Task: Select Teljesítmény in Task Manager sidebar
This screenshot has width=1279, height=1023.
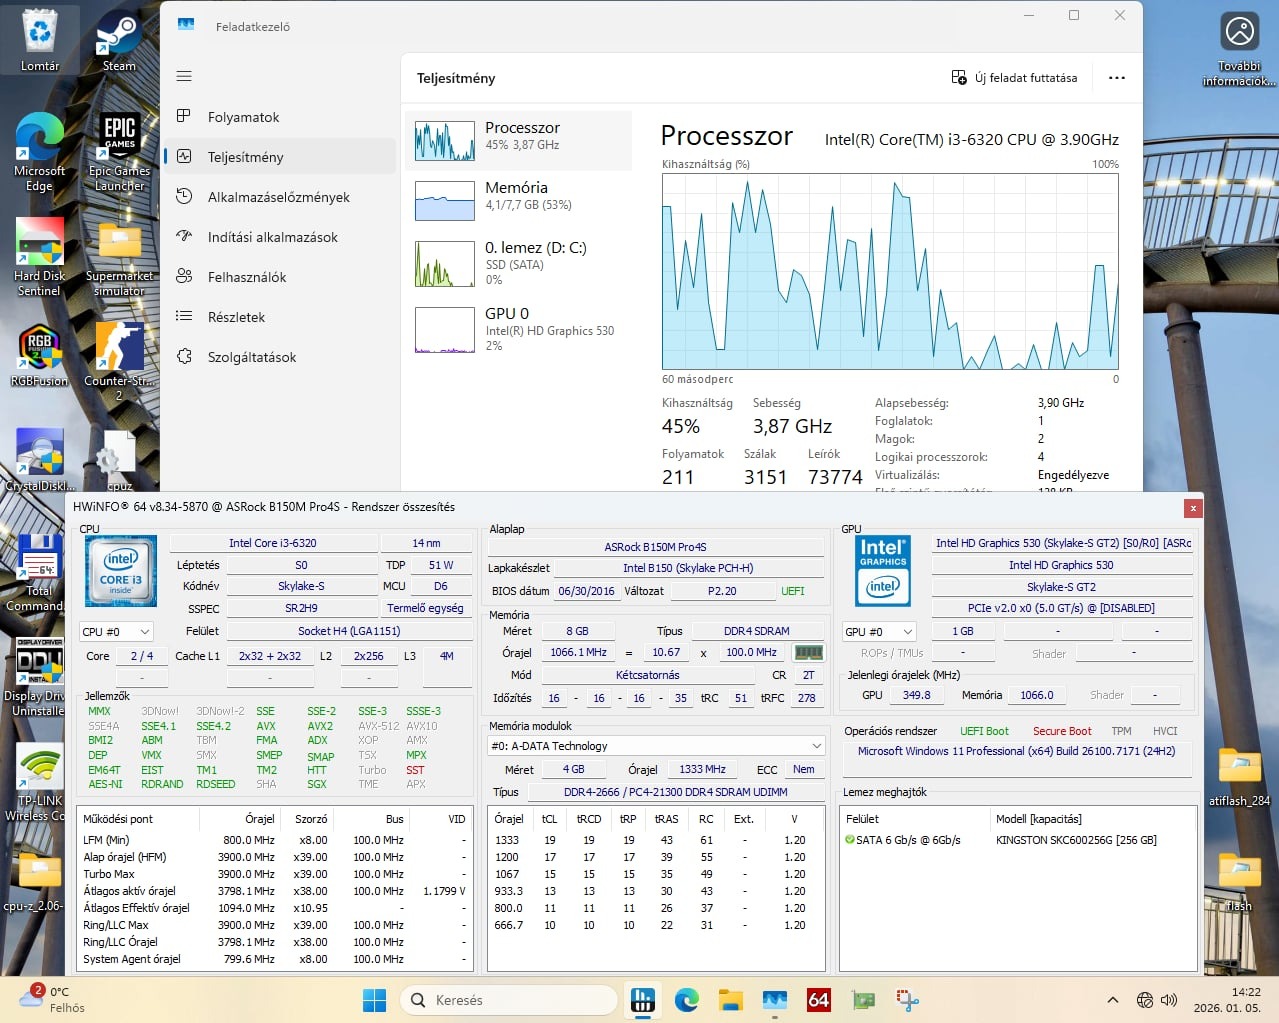Action: coord(280,157)
